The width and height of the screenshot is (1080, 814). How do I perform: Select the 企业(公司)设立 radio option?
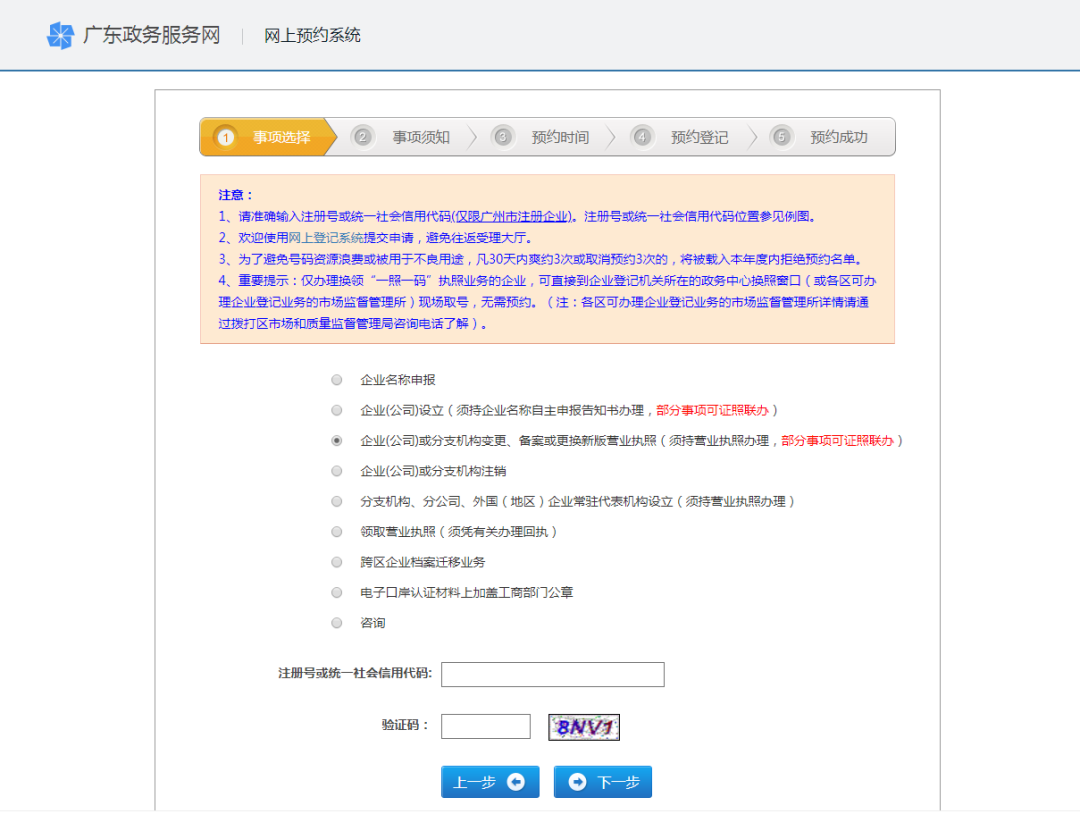[337, 410]
